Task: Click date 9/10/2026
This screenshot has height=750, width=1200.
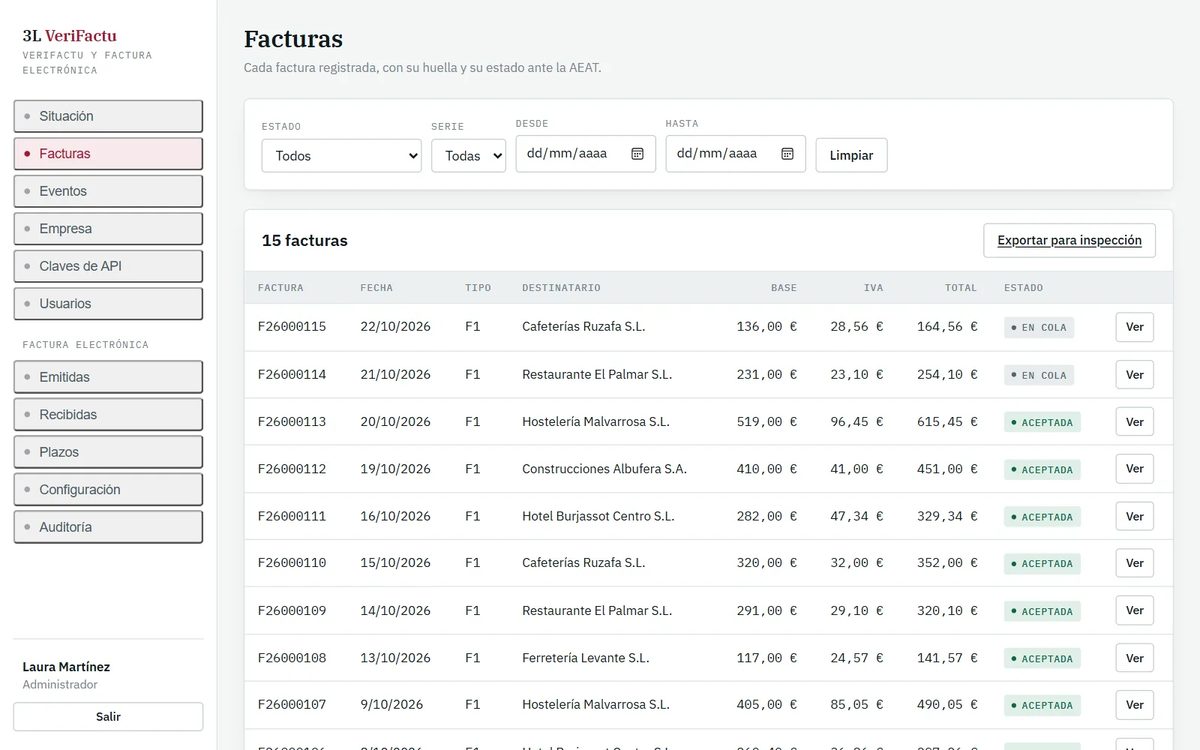Action: (392, 705)
